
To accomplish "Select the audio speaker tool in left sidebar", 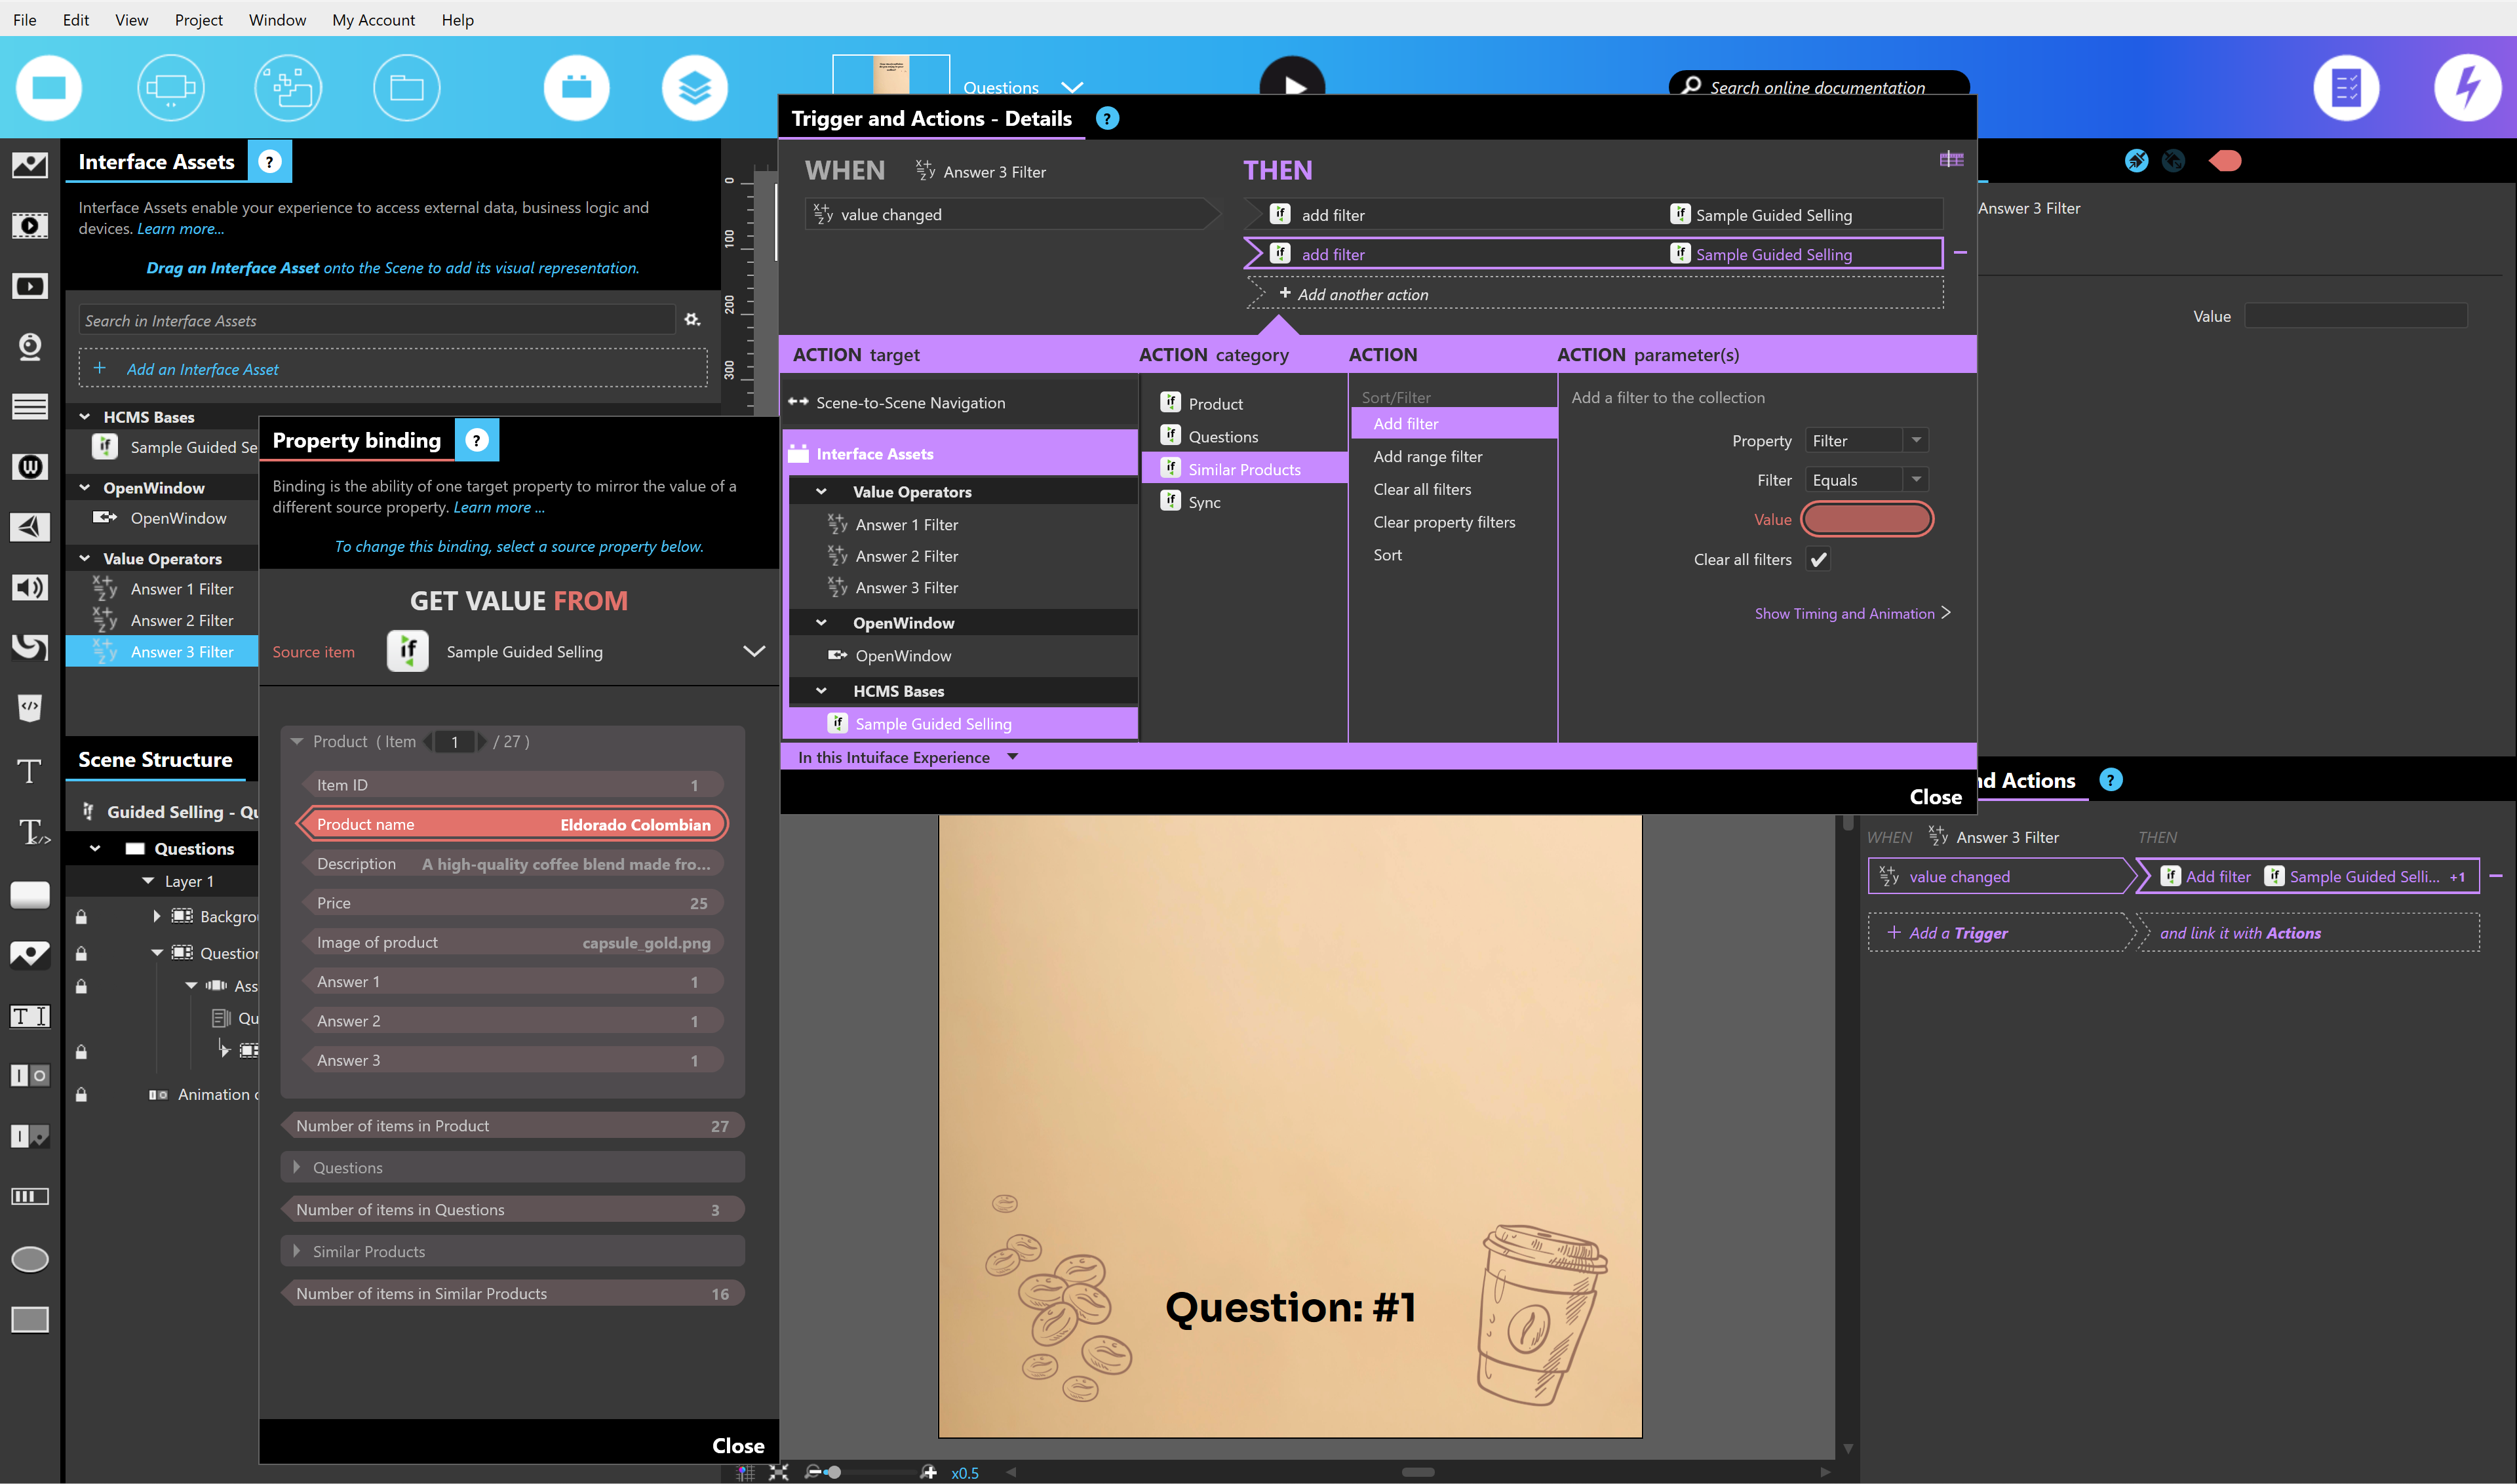I will (x=30, y=587).
